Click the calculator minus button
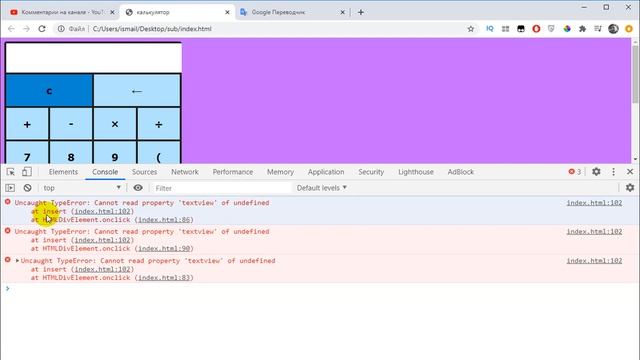 [x=71, y=124]
